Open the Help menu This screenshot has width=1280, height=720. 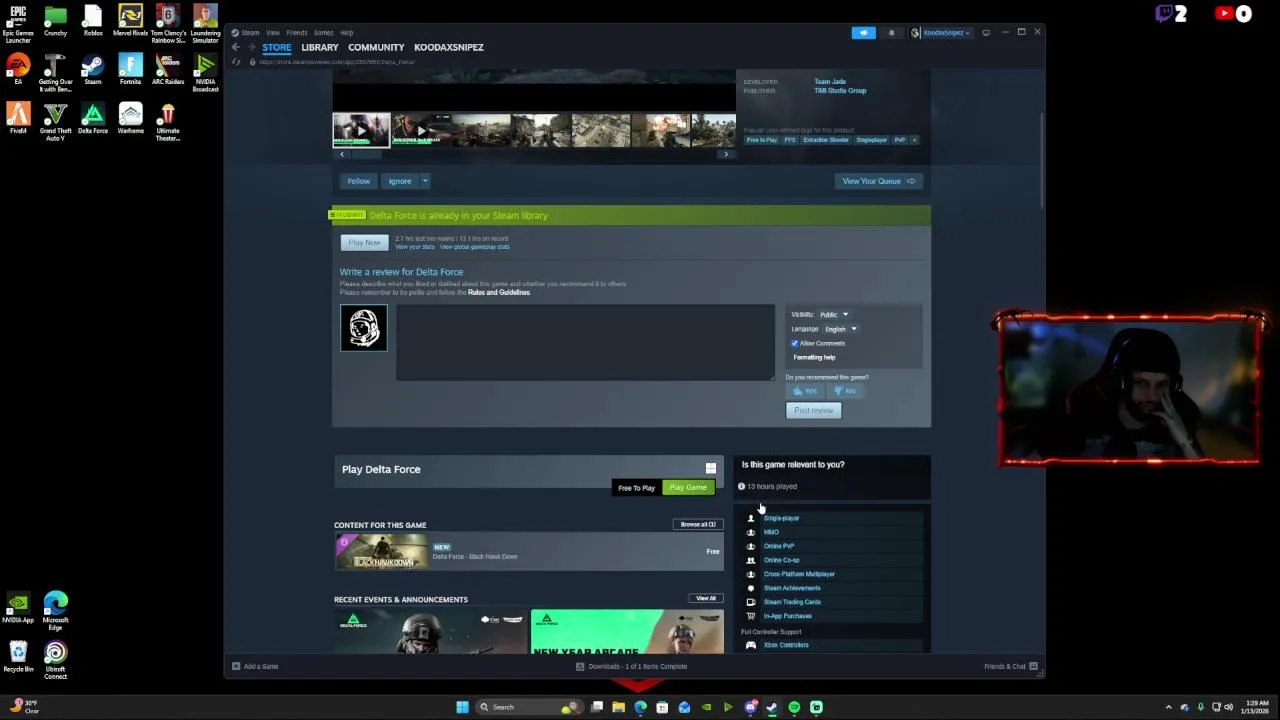[x=346, y=33]
